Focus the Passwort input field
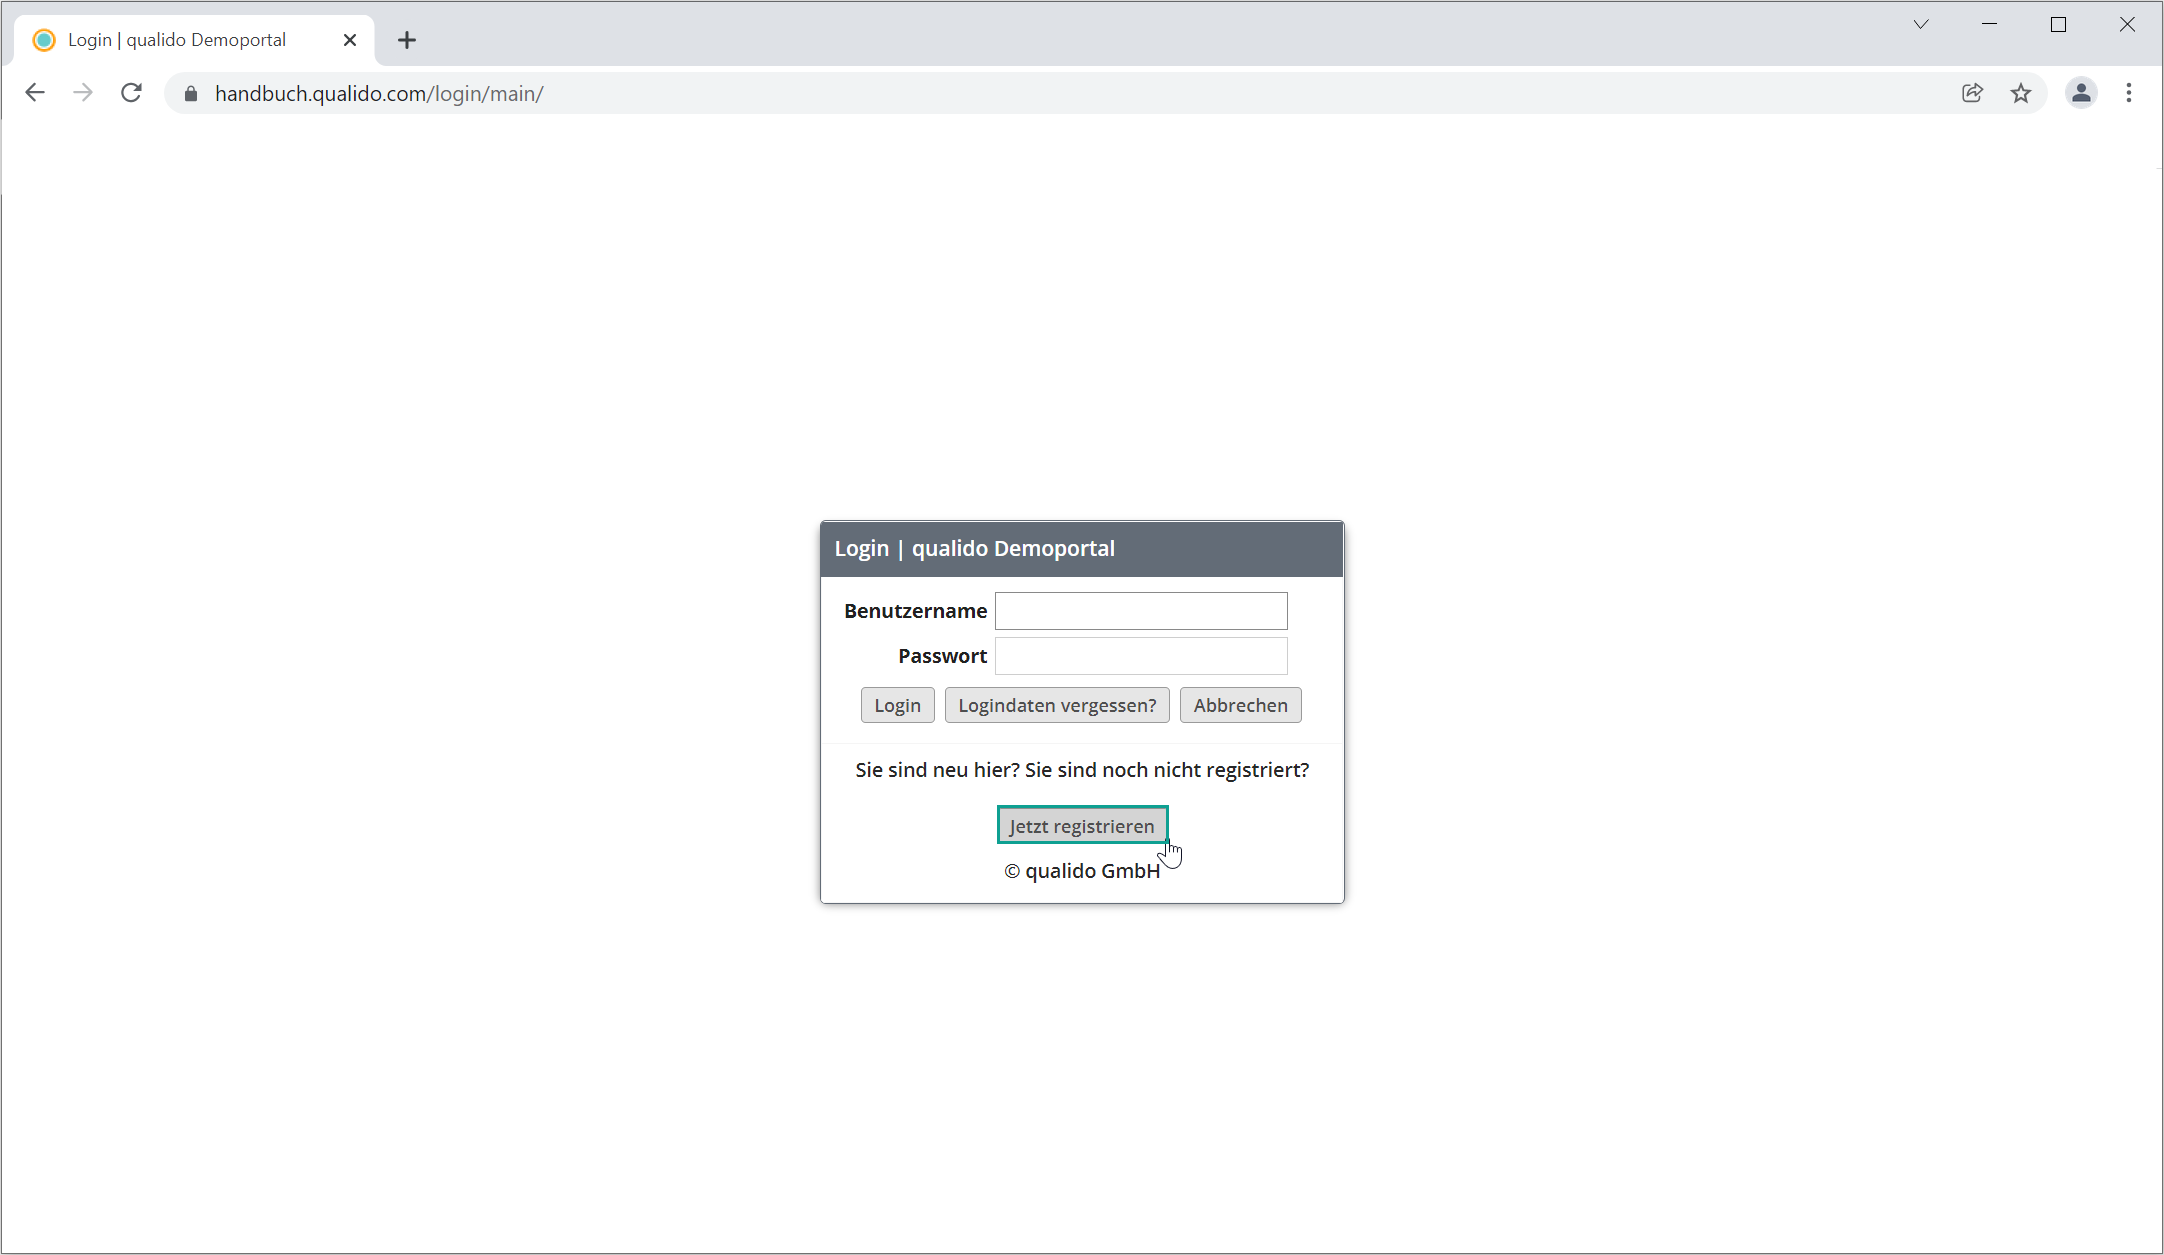This screenshot has height=1255, width=2164. (1141, 656)
